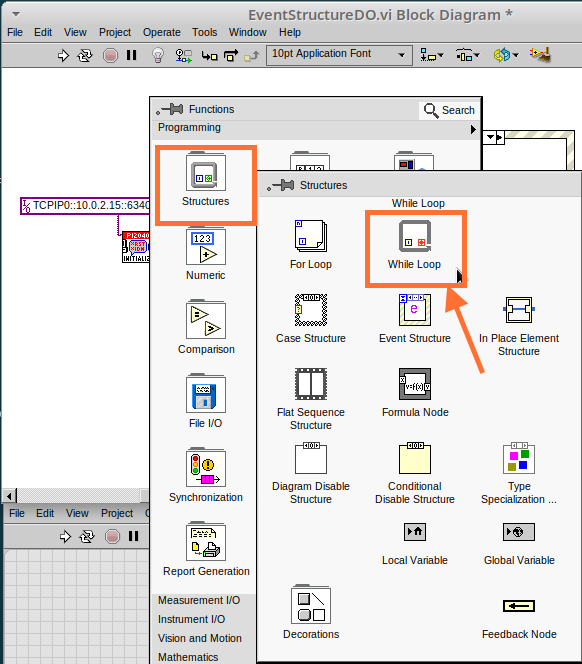Click Run Continuously in lower front panel toolbar

(x=87, y=537)
